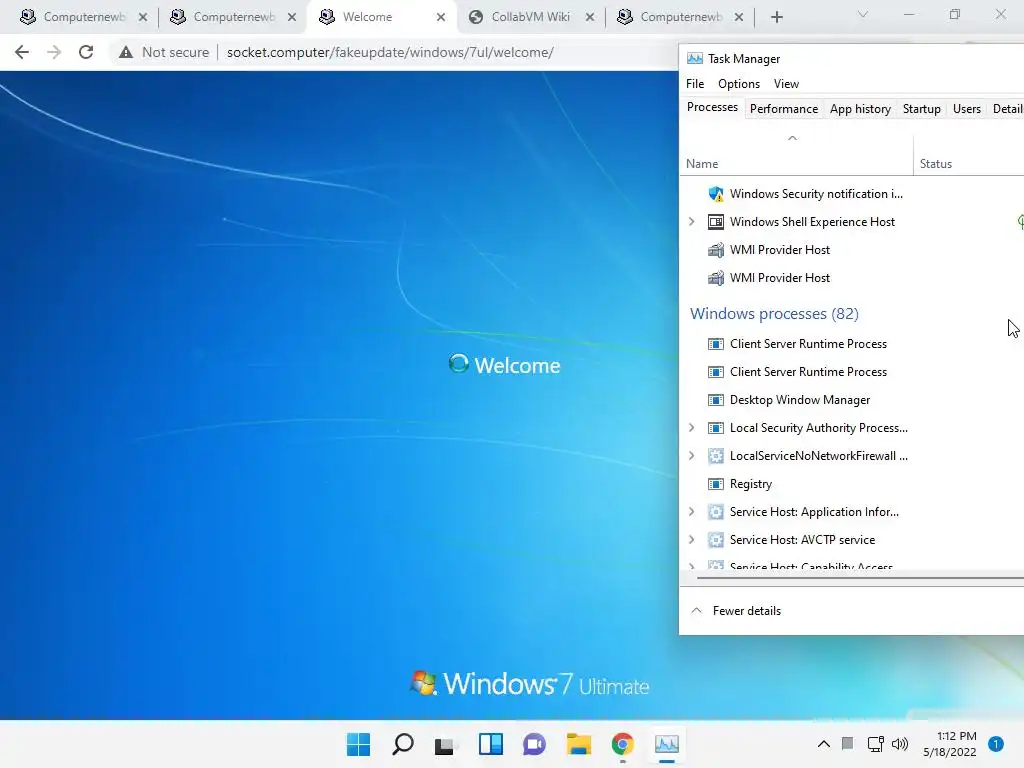Screen dimensions: 1024x768
Task: Expand Service Host: Application Infor... row
Action: [692, 512]
